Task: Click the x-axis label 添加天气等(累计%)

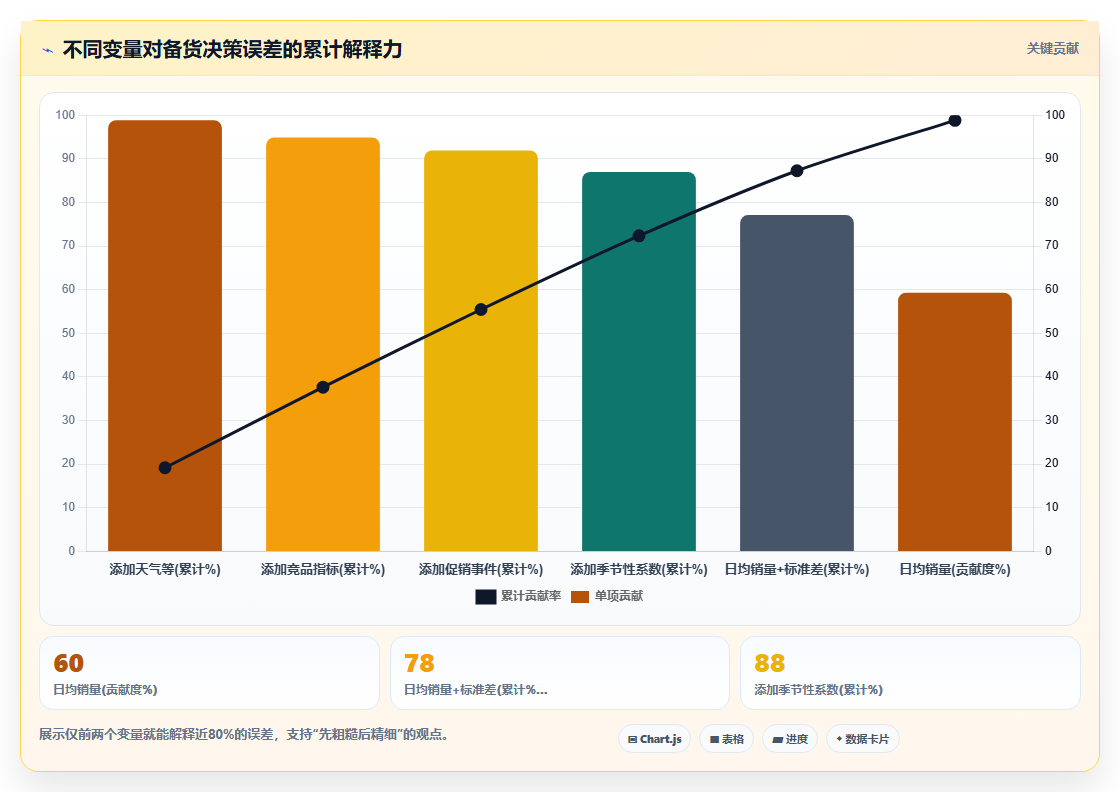Action: [x=165, y=570]
